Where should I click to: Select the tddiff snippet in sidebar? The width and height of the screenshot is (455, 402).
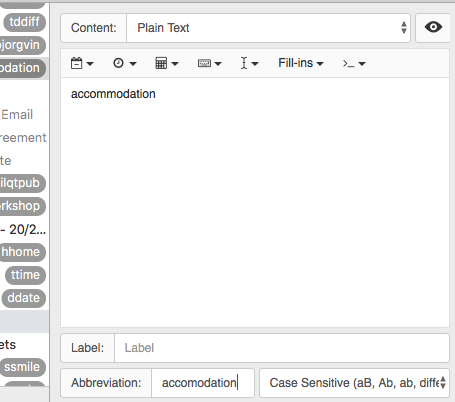tap(24, 22)
